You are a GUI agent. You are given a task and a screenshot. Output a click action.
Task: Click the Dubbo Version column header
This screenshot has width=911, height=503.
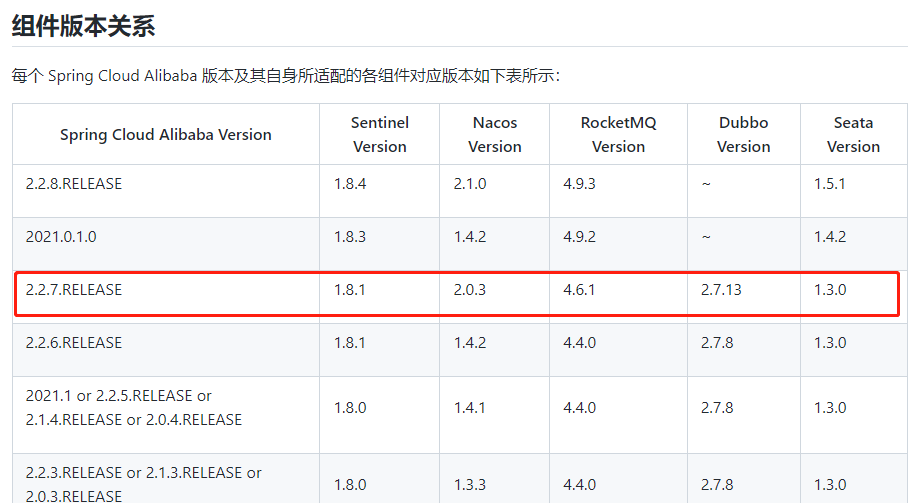click(743, 134)
